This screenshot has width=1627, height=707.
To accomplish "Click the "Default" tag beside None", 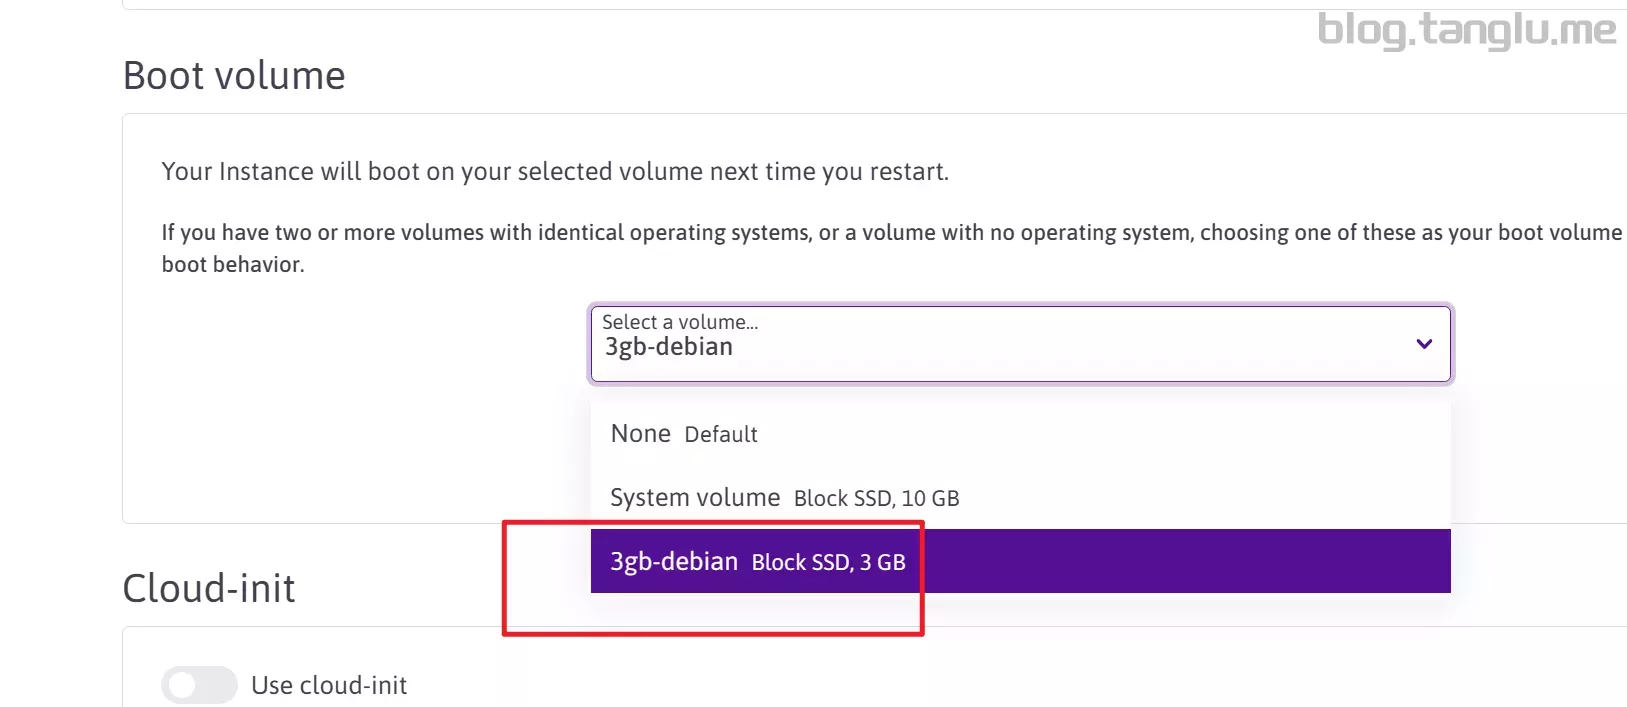I will [721, 435].
